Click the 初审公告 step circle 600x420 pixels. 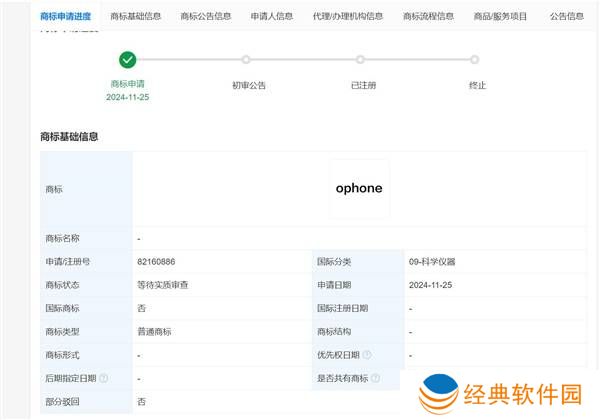pos(246,60)
